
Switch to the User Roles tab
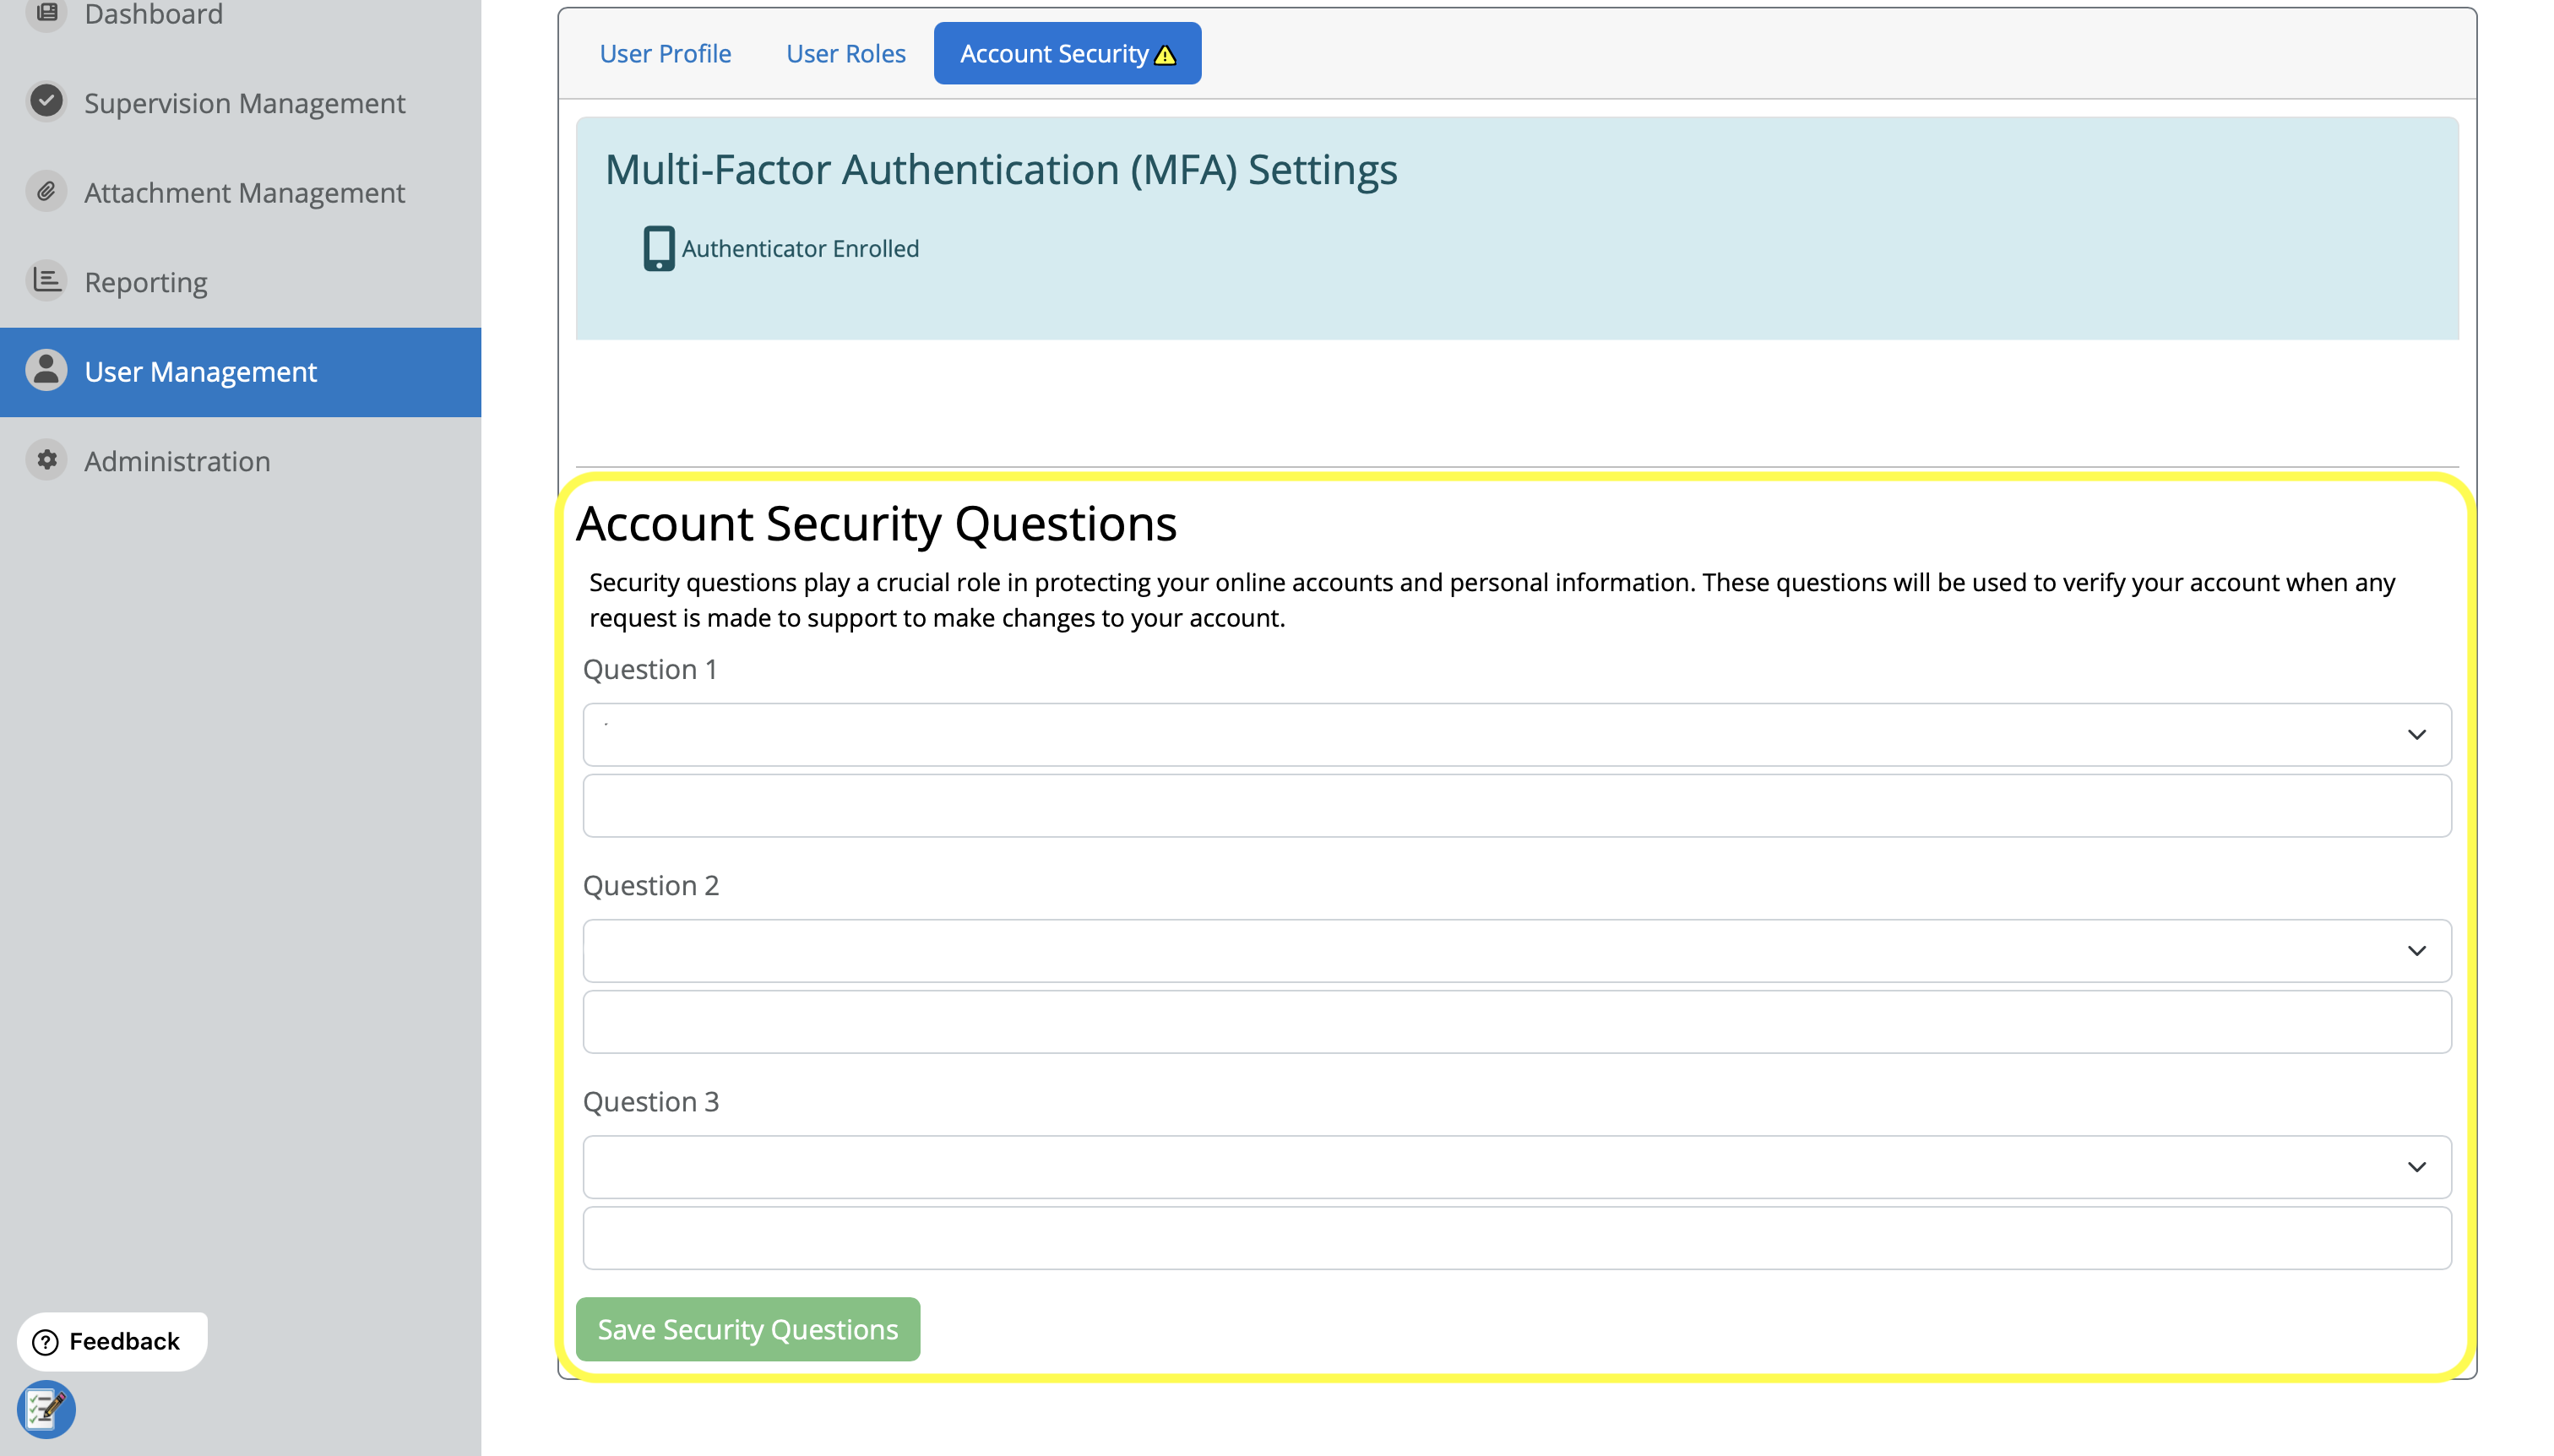pos(845,54)
